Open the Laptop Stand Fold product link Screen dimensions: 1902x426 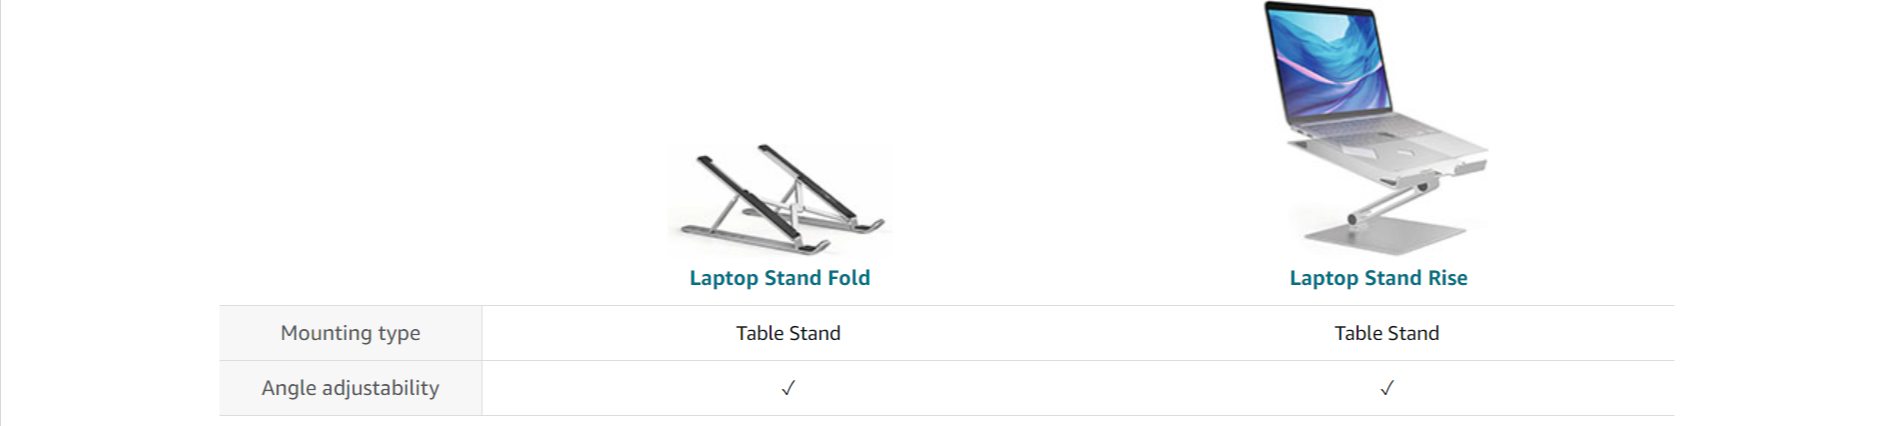pyautogui.click(x=779, y=278)
